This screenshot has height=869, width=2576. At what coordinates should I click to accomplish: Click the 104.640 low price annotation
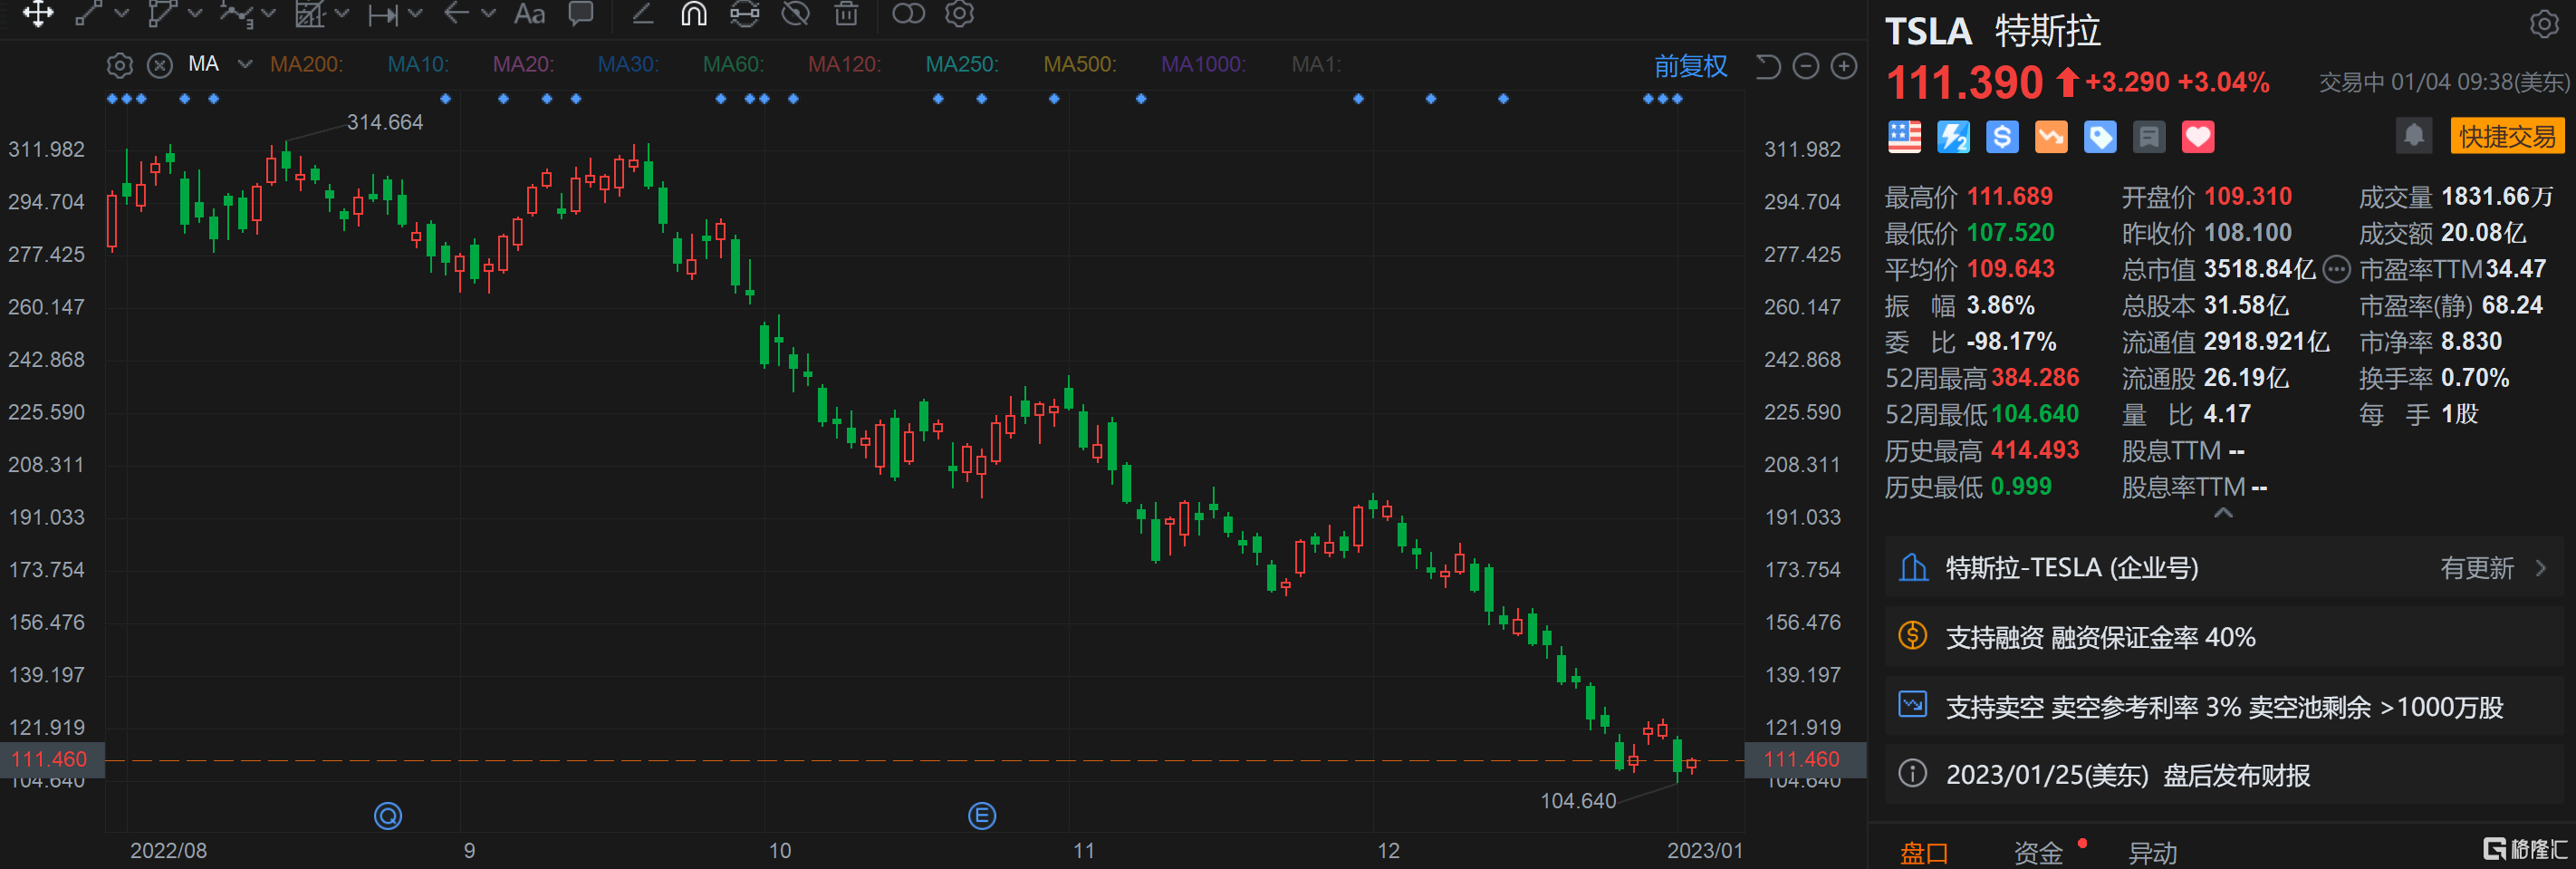click(1578, 801)
